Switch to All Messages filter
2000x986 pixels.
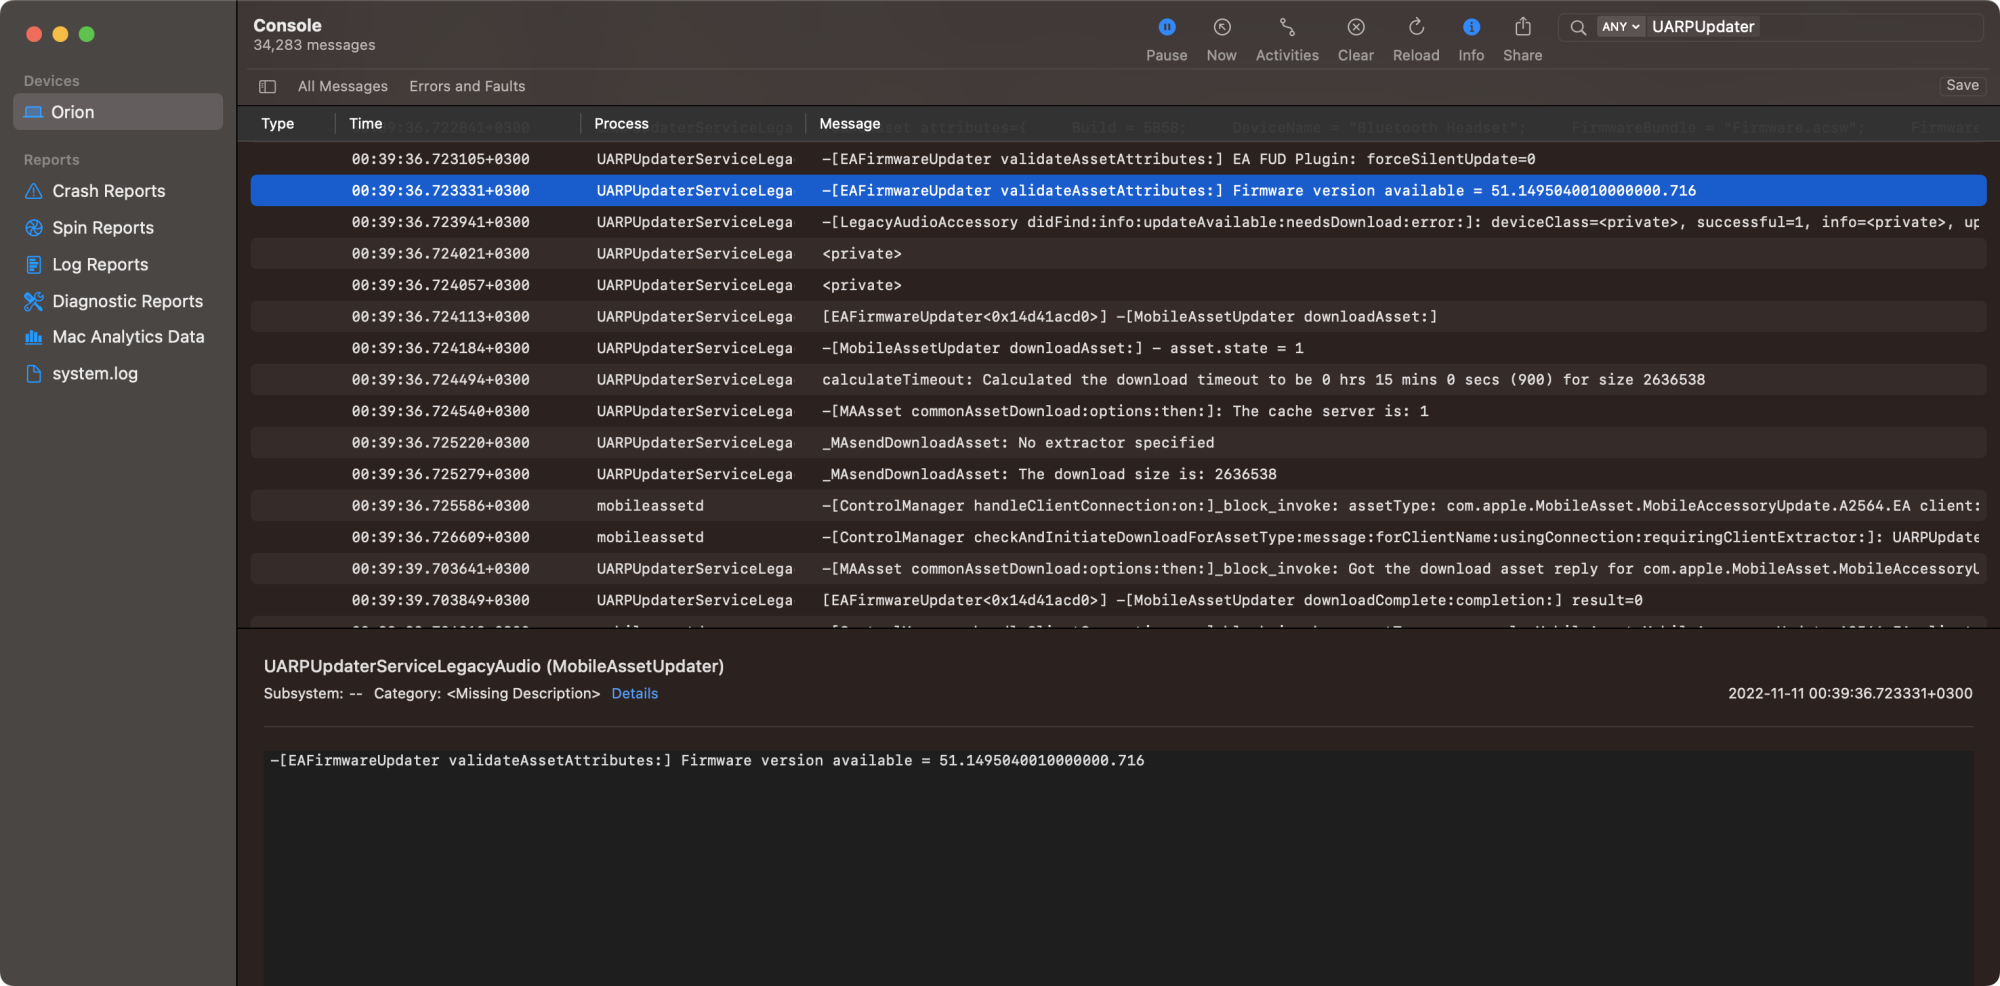pos(342,87)
